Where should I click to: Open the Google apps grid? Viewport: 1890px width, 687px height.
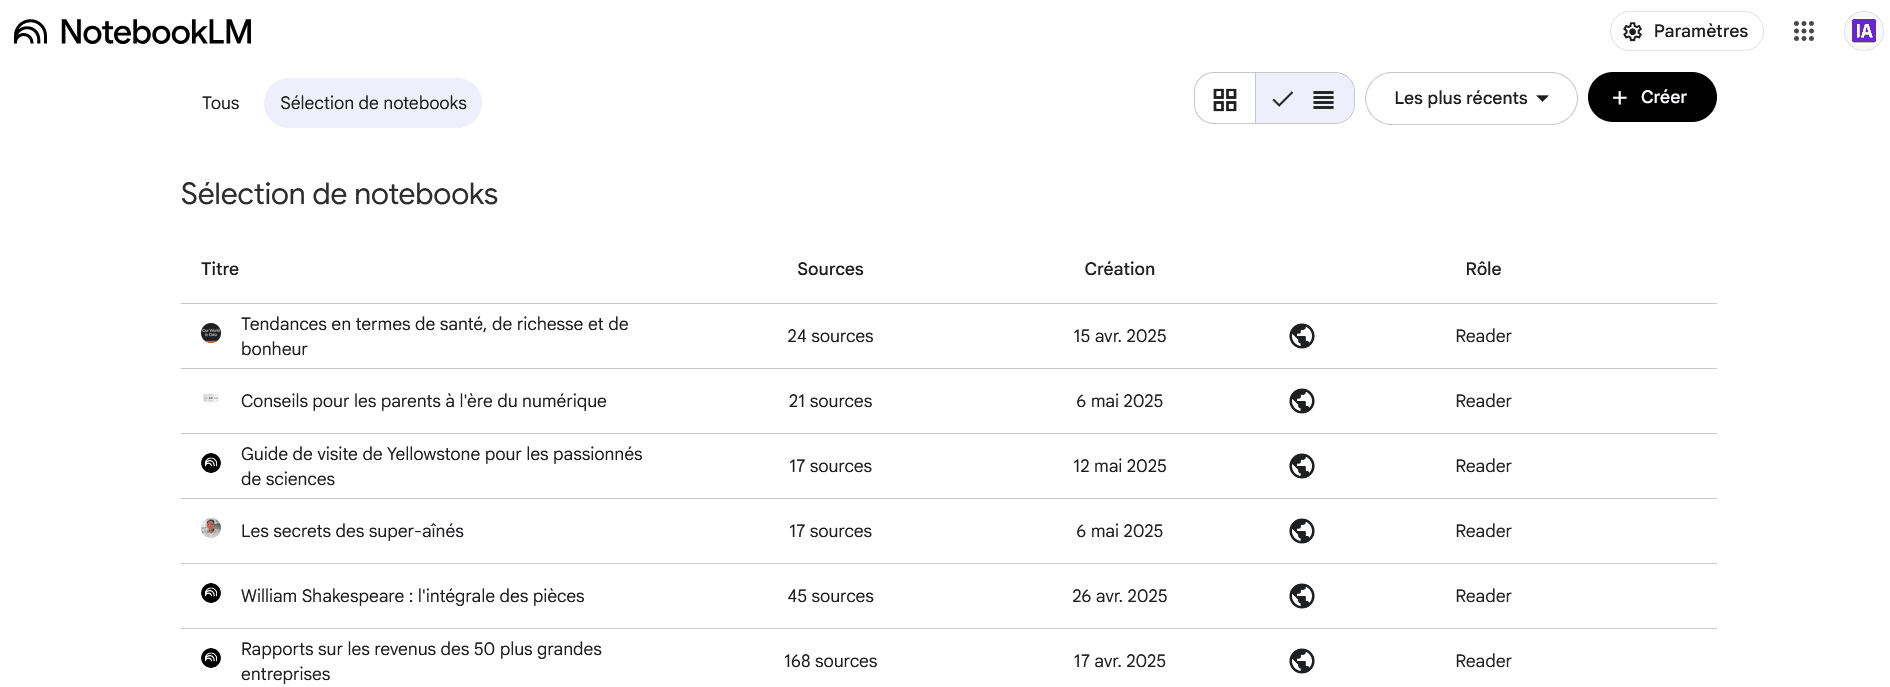1803,32
